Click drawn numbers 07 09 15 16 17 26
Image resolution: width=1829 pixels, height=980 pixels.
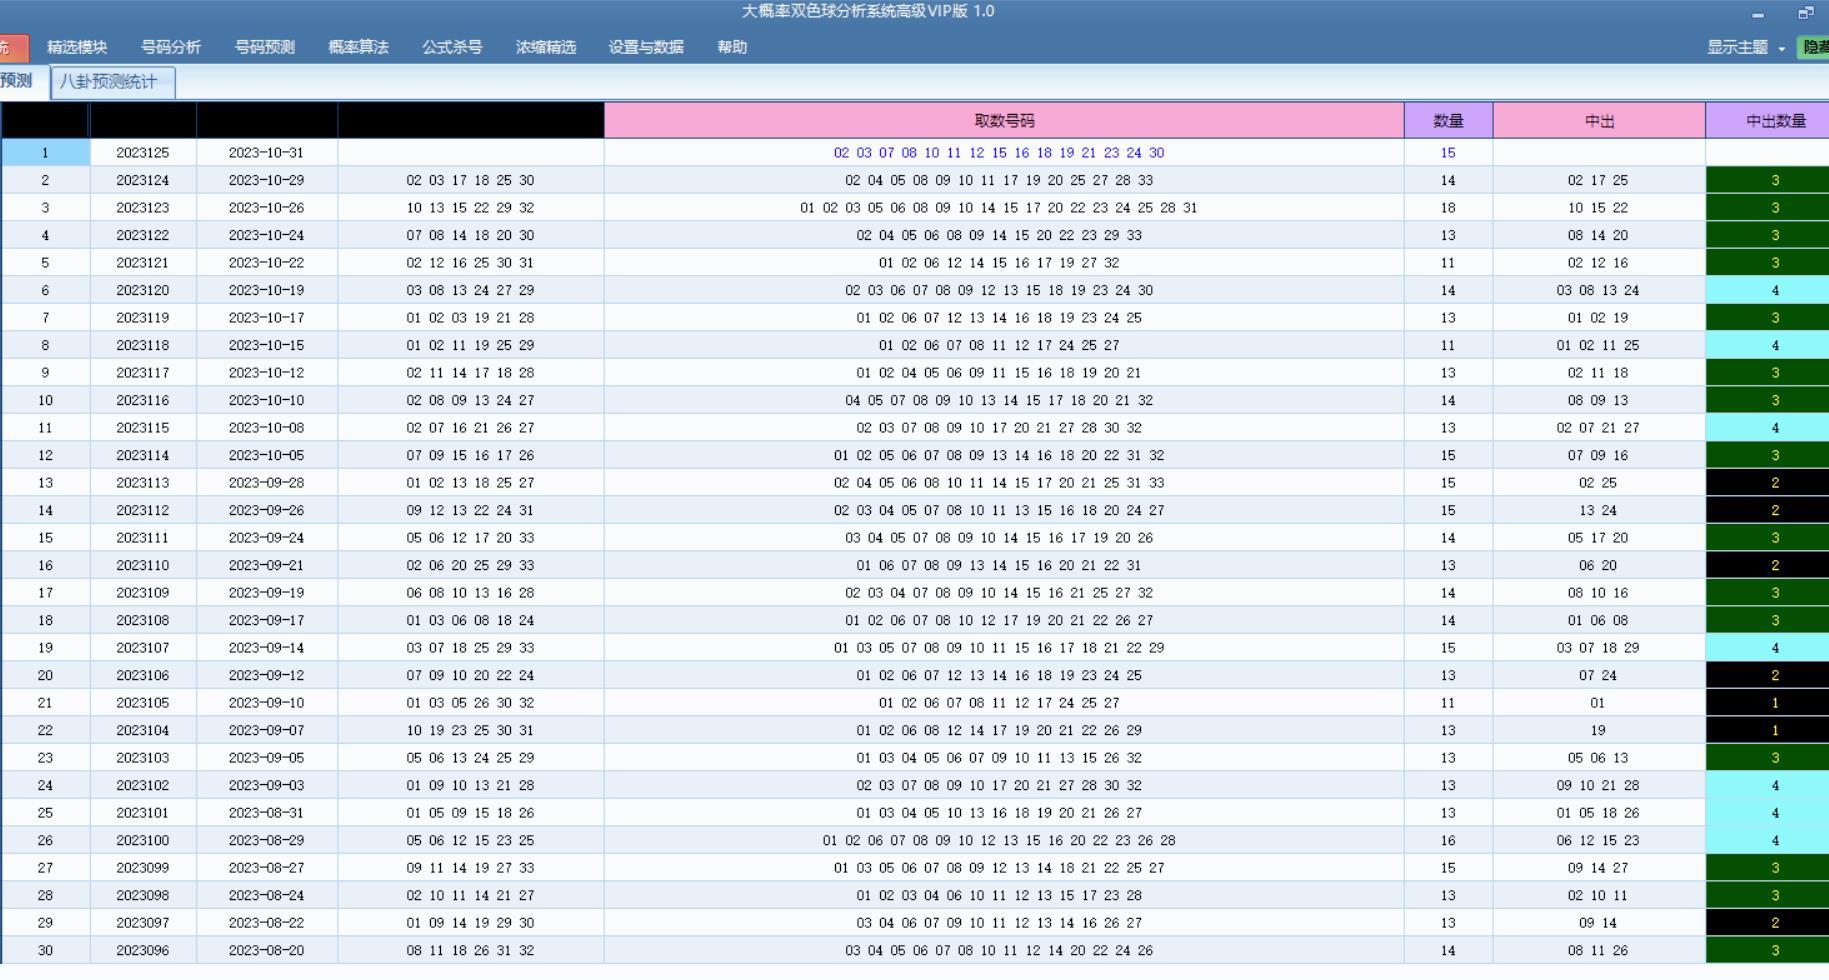[x=471, y=455]
